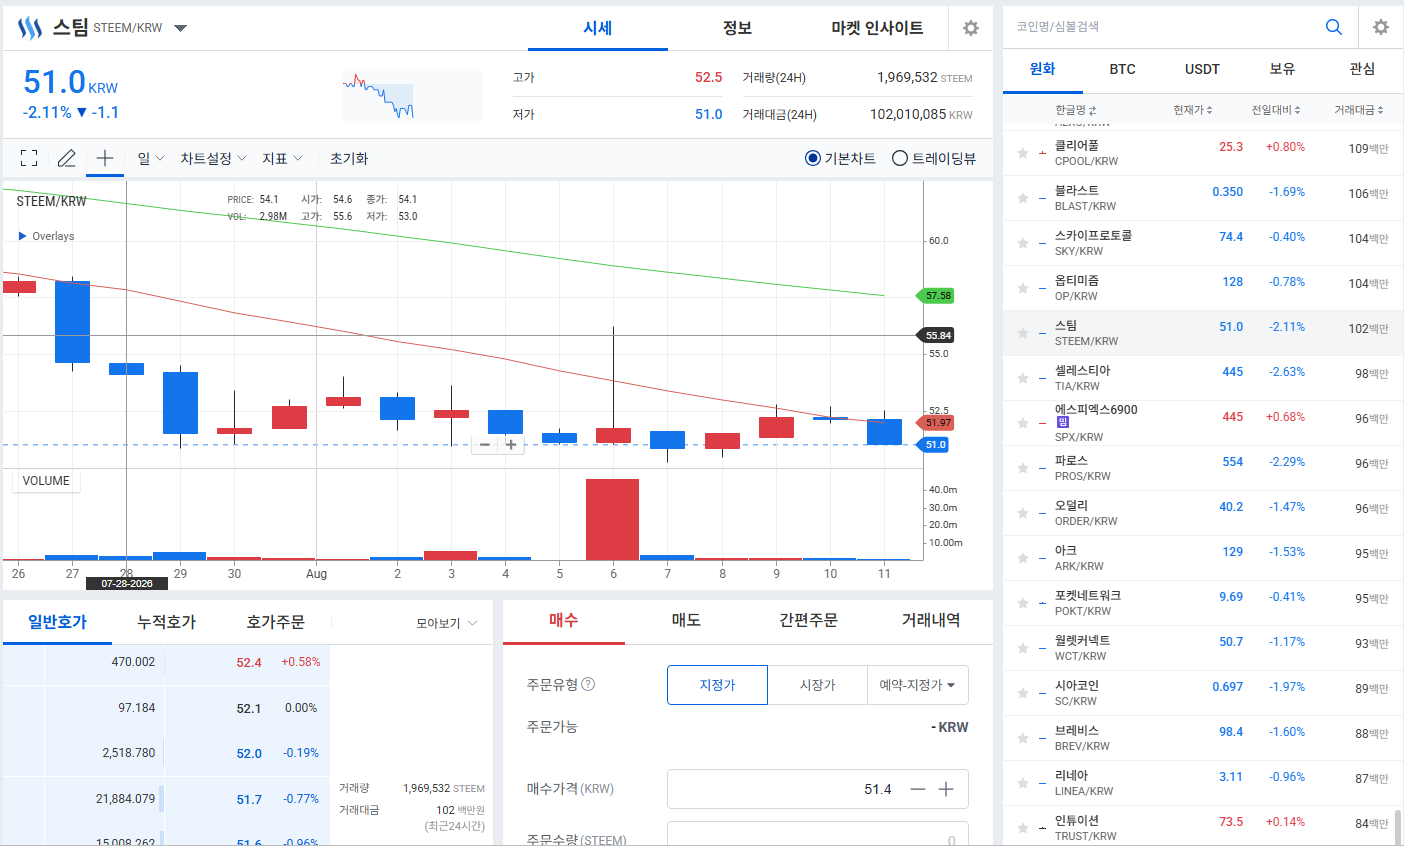1404x846 pixels.
Task: Toggle fullscreen chart mode
Action: click(29, 158)
